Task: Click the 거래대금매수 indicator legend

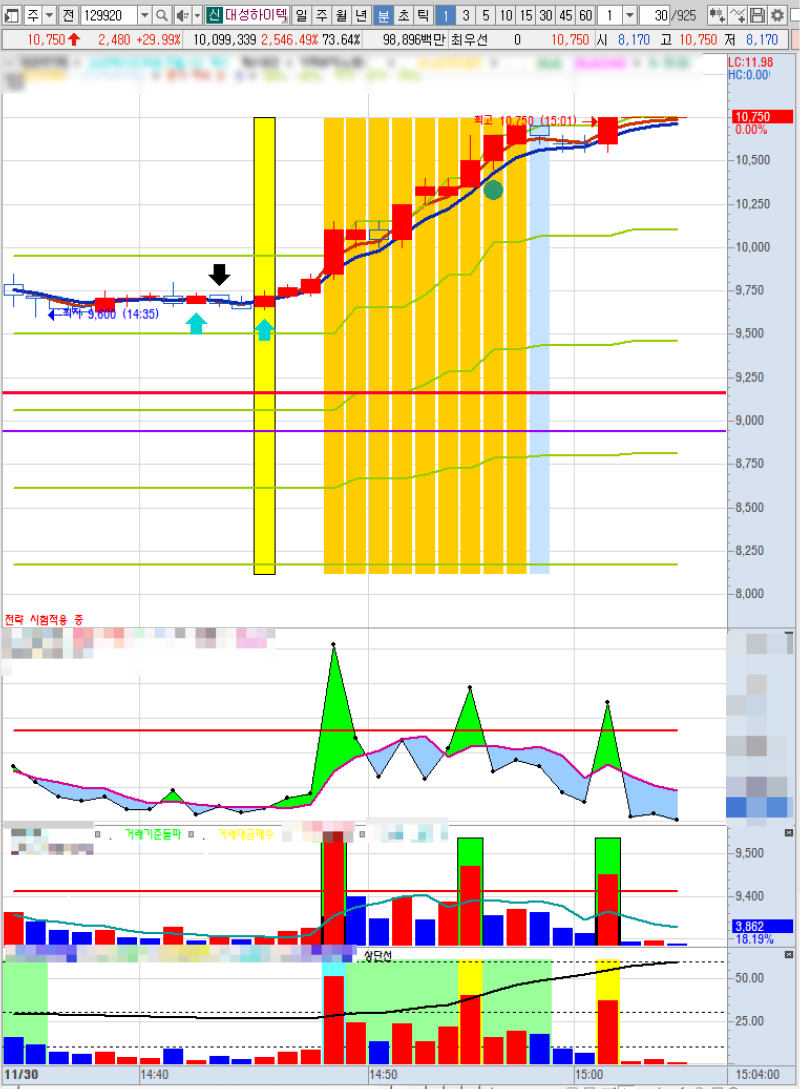Action: pos(247,834)
